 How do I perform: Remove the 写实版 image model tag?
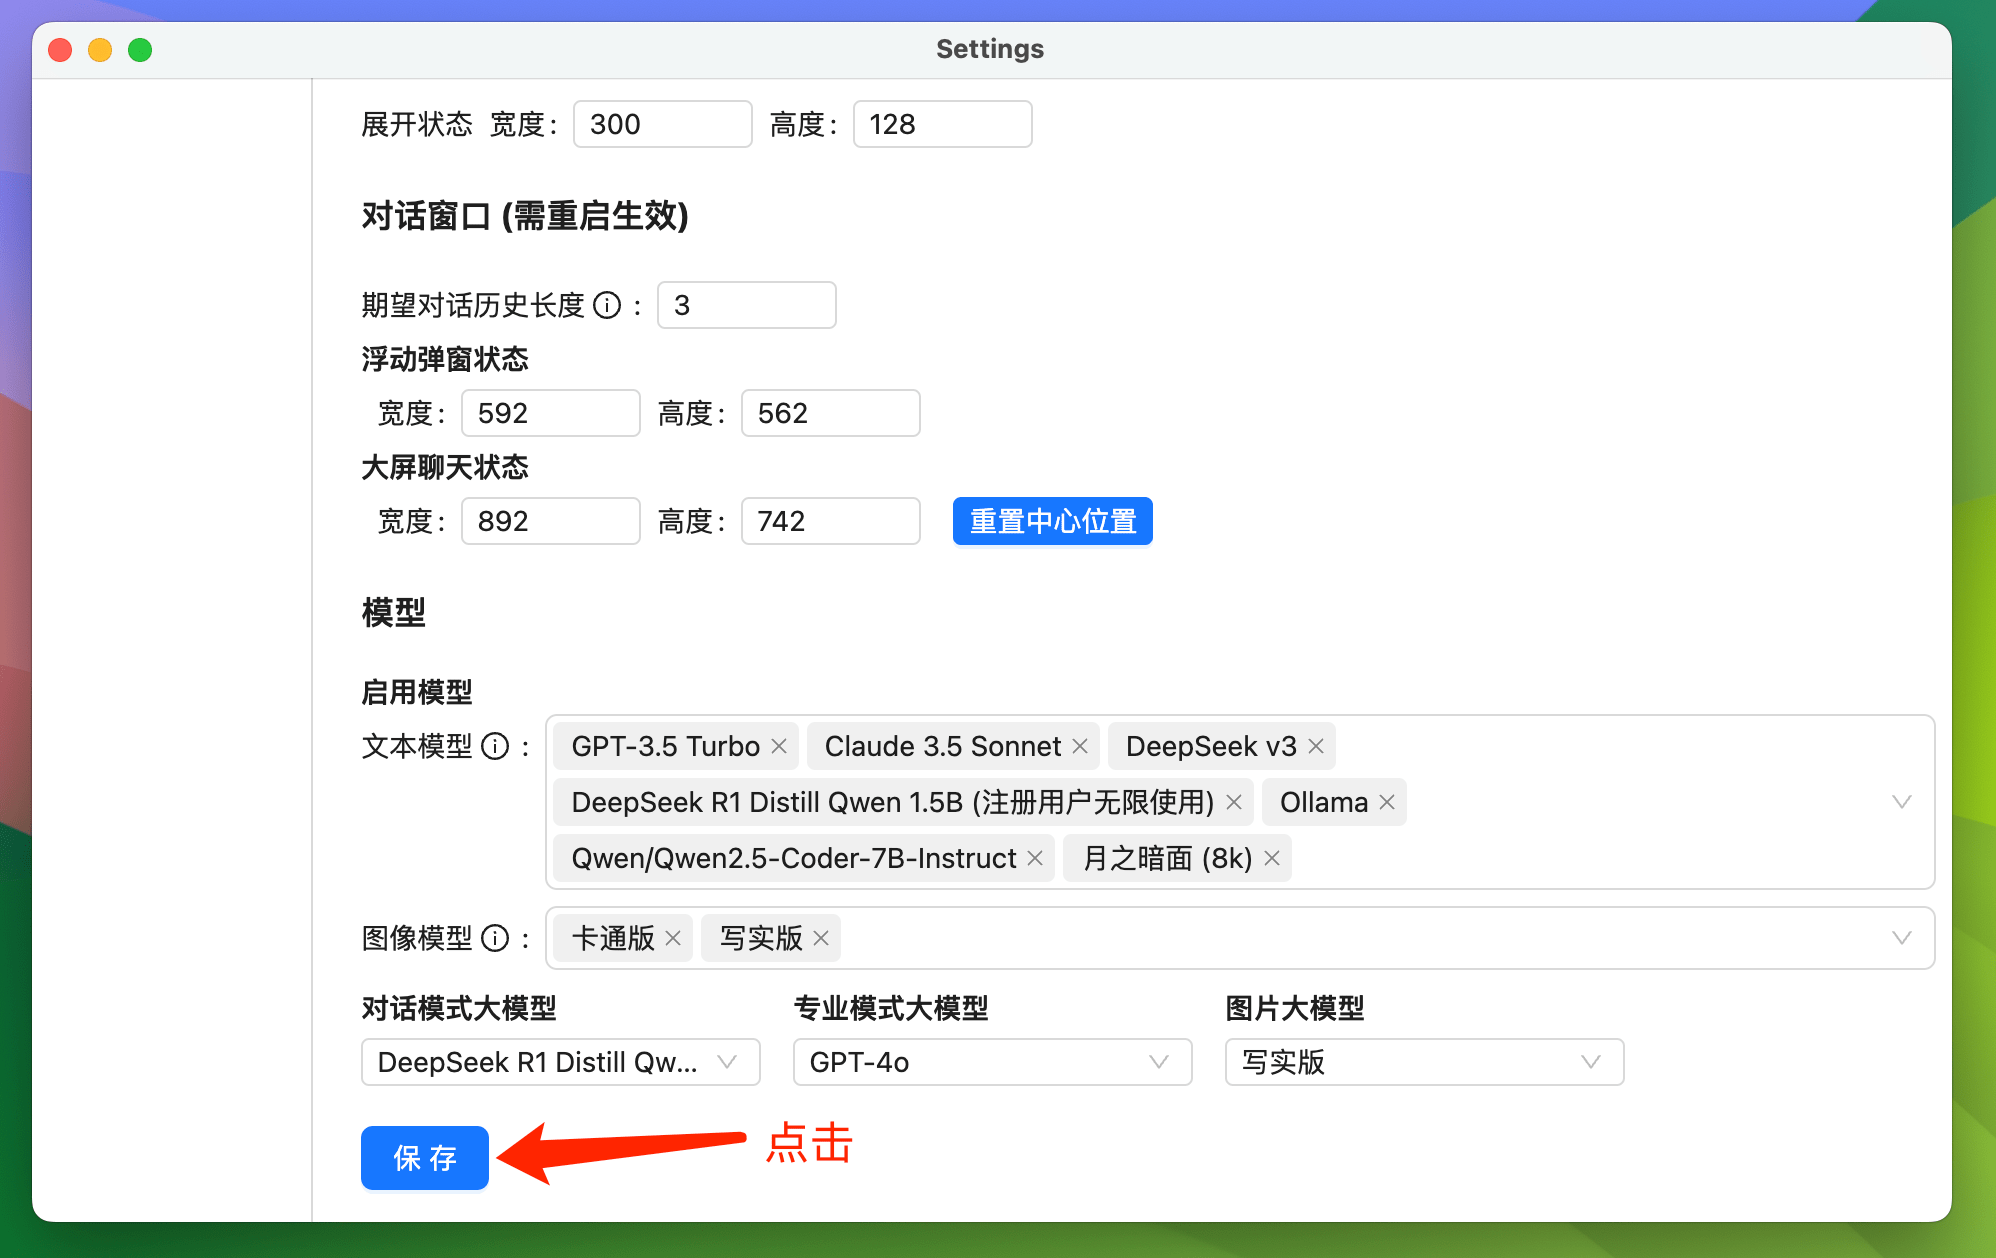click(x=821, y=938)
